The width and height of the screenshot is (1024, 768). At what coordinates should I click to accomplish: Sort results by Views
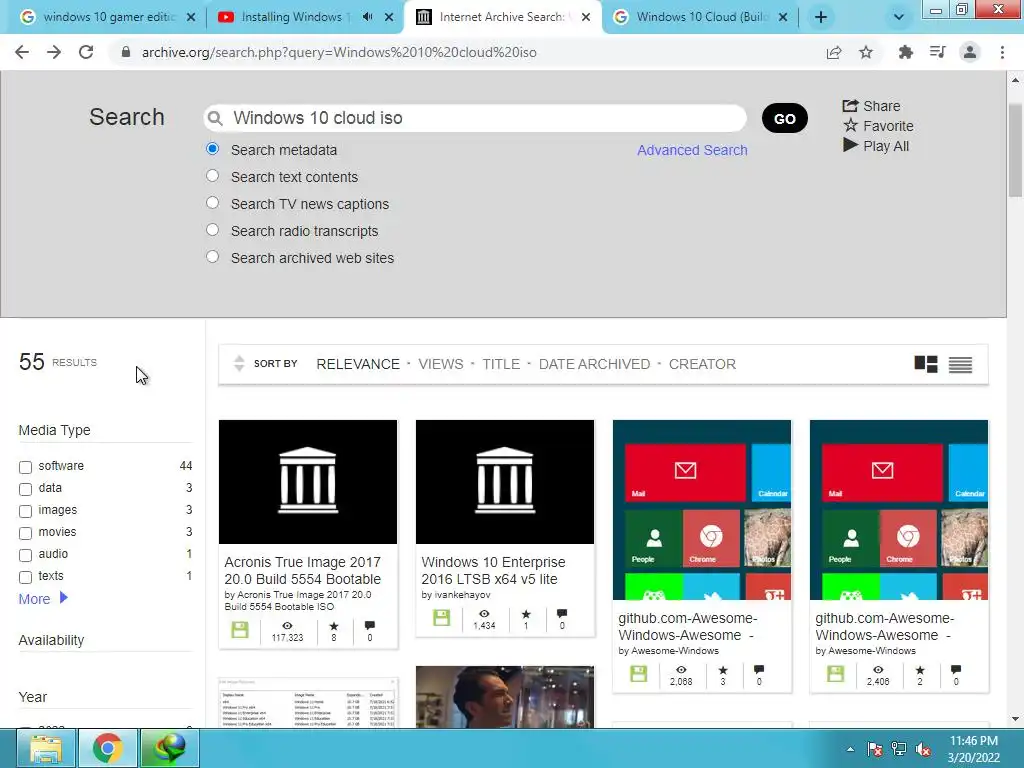coord(441,364)
